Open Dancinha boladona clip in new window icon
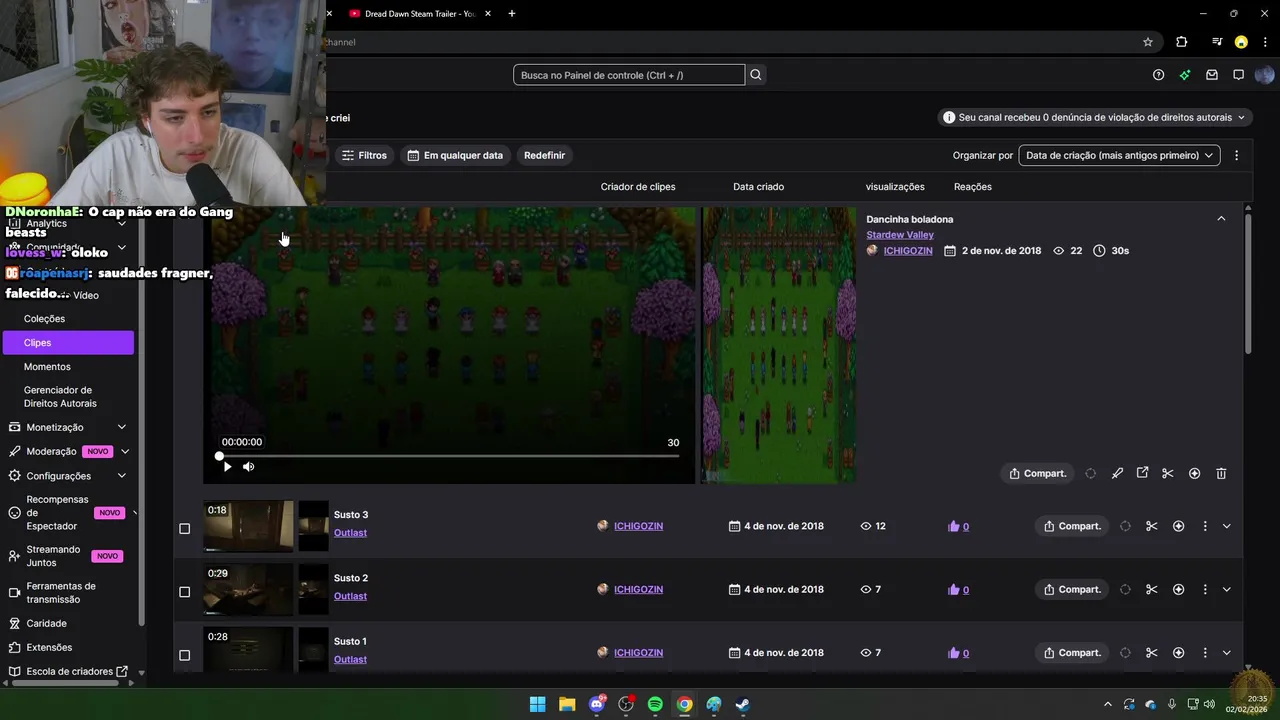The image size is (1280, 720). click(x=1142, y=473)
